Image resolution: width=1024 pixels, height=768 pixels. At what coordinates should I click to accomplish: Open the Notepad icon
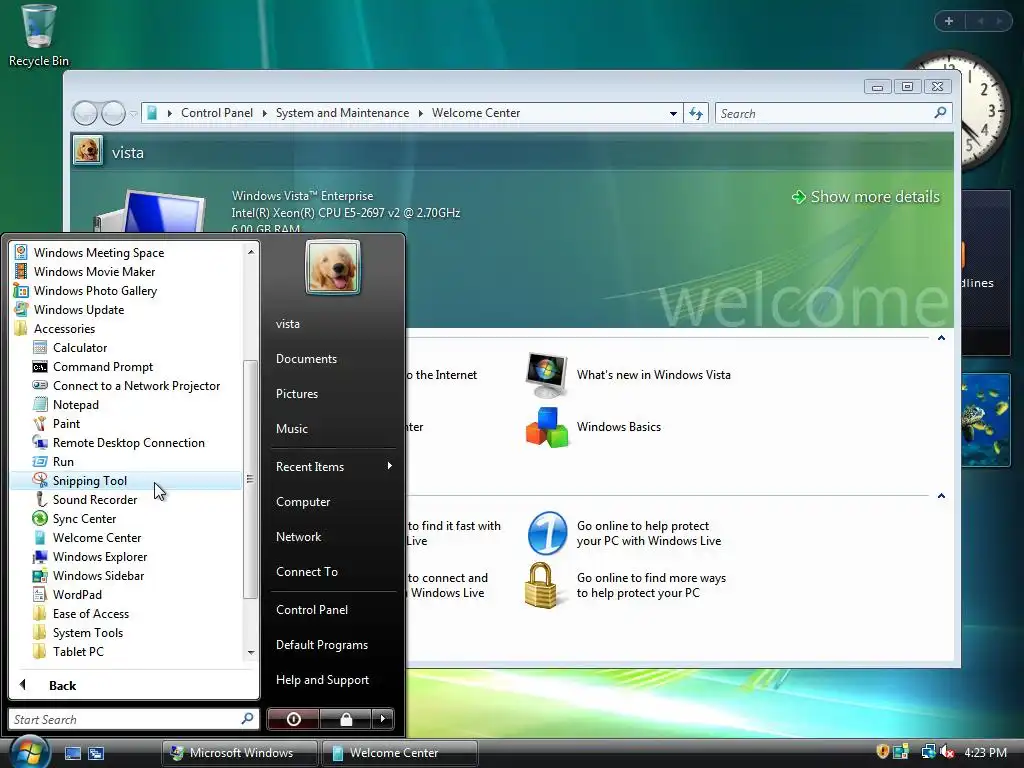pos(40,404)
